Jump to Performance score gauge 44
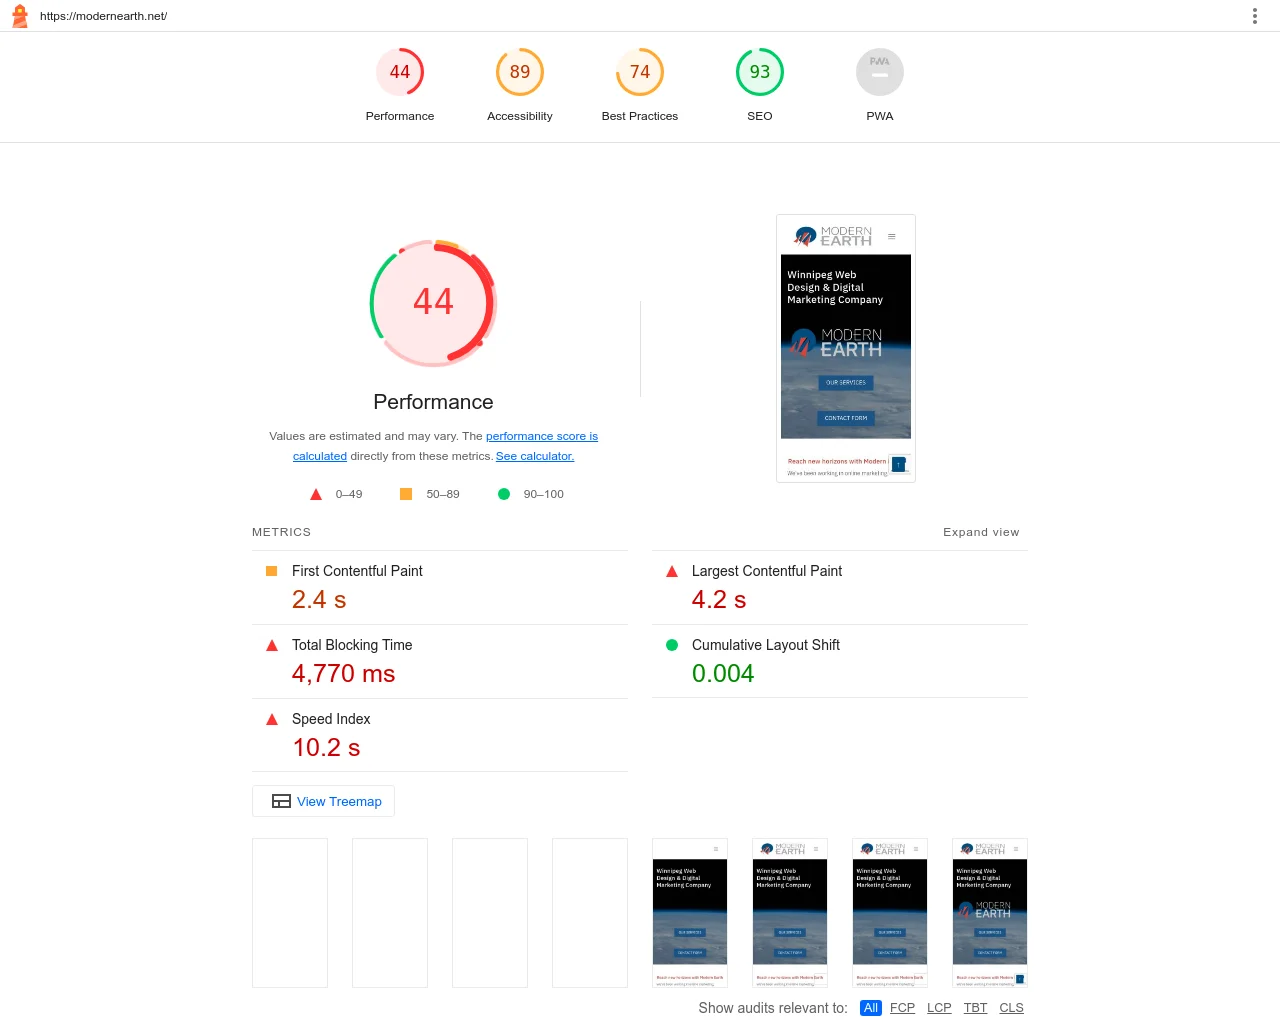 (400, 73)
